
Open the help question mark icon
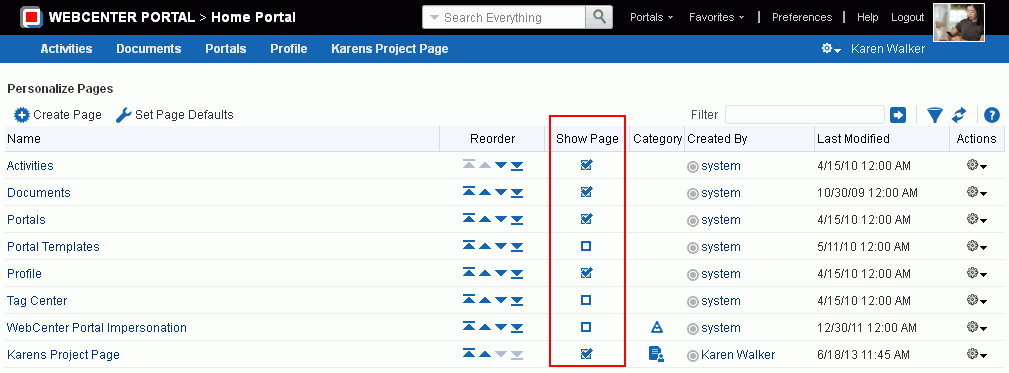[x=992, y=115]
